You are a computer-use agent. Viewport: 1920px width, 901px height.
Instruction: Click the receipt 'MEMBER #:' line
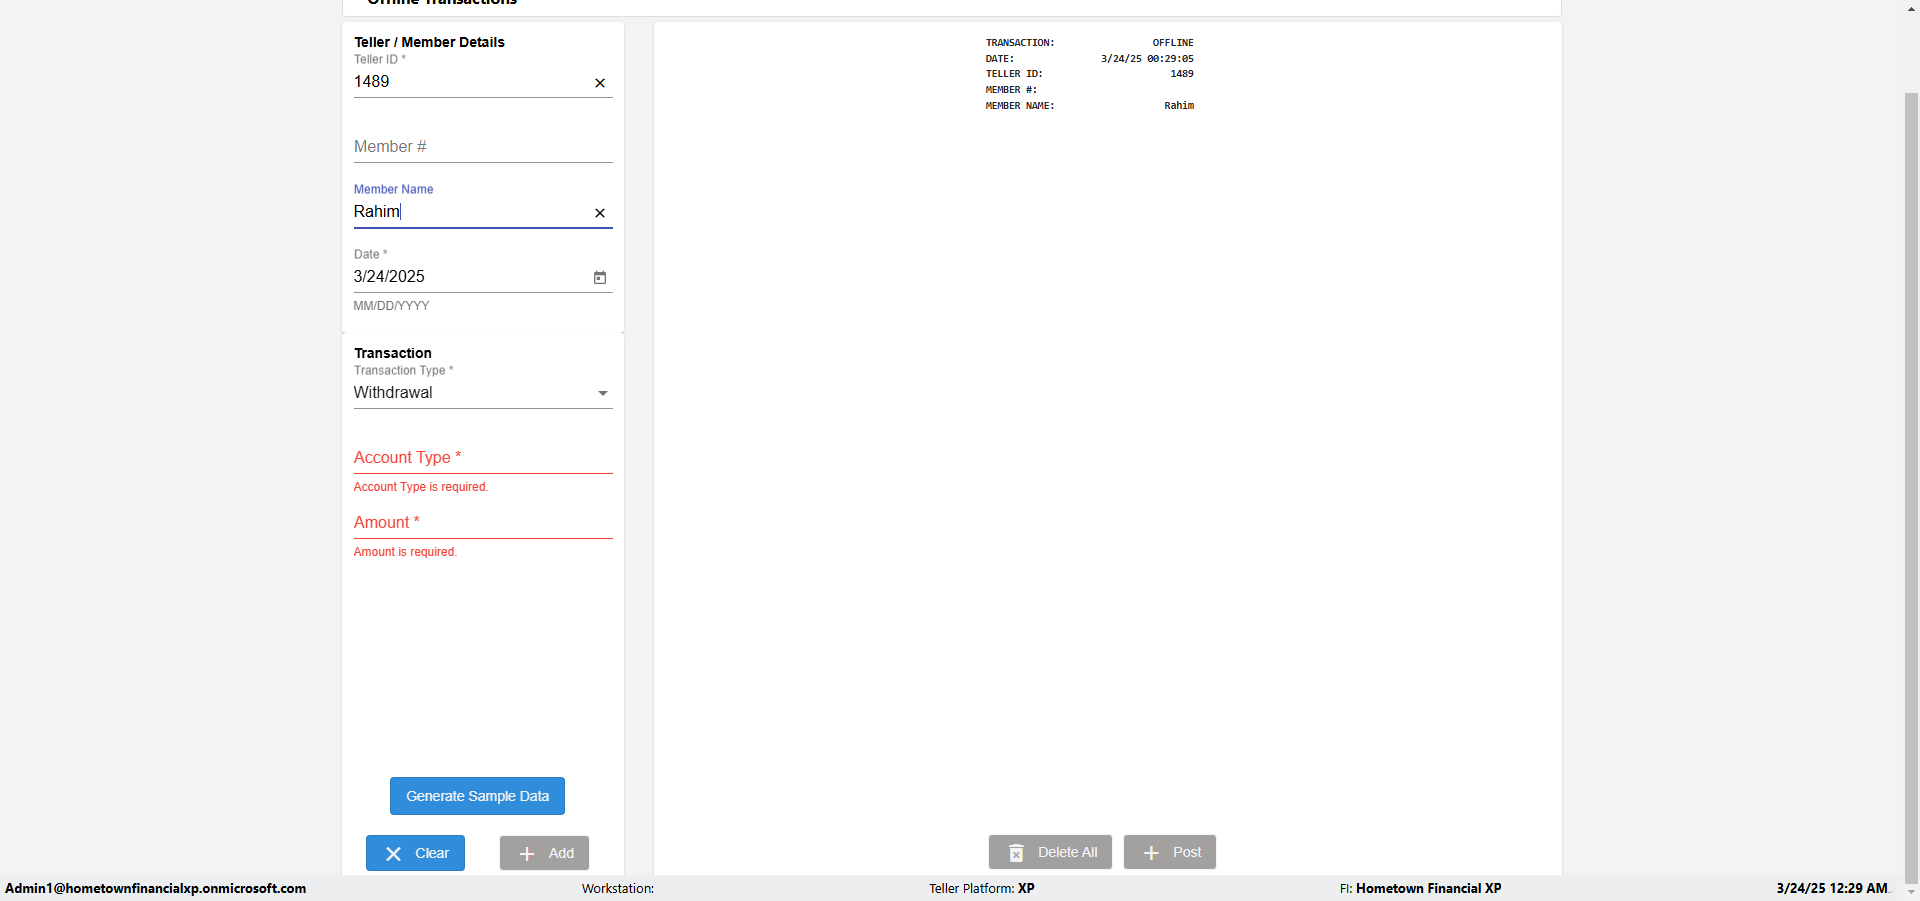pos(1011,90)
